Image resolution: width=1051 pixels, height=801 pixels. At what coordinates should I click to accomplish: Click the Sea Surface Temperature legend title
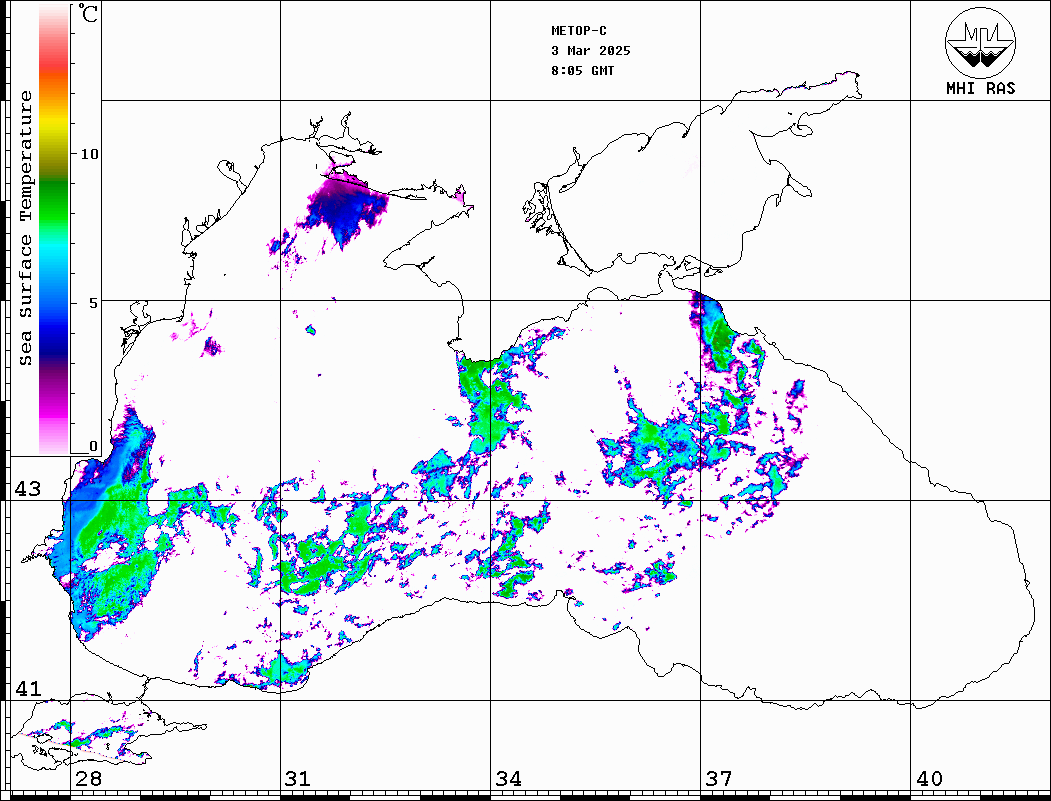click(x=25, y=228)
